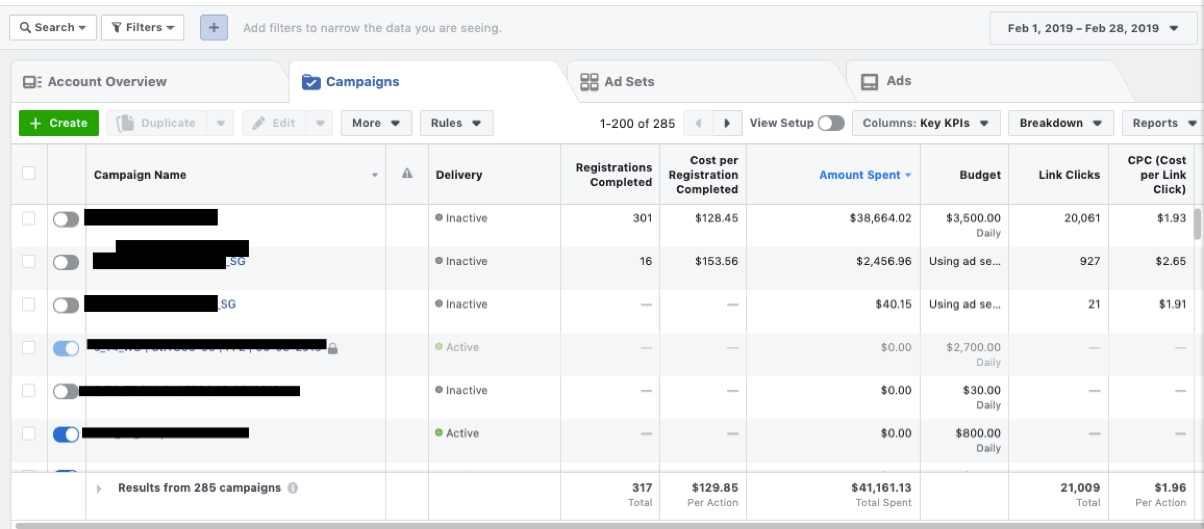Click the $2.65 CPC value

(1170, 261)
